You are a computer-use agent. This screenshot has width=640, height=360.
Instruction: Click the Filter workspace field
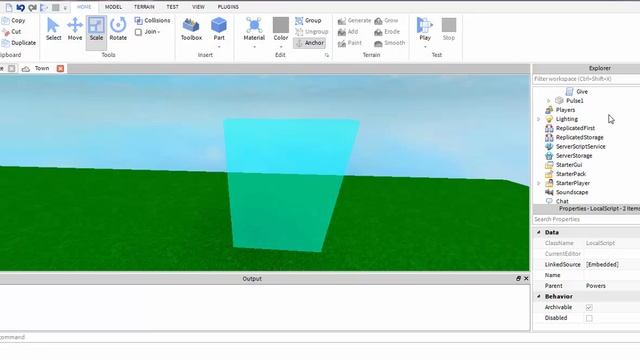click(586, 79)
